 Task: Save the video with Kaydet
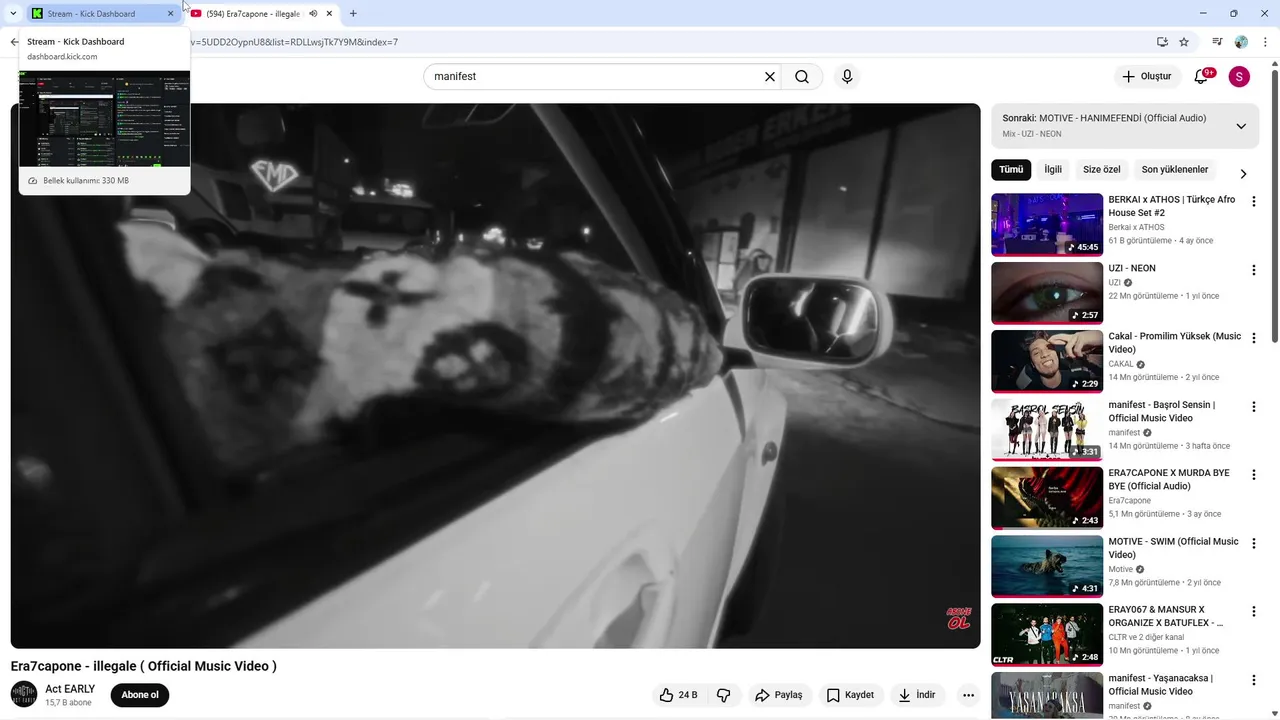coord(851,695)
